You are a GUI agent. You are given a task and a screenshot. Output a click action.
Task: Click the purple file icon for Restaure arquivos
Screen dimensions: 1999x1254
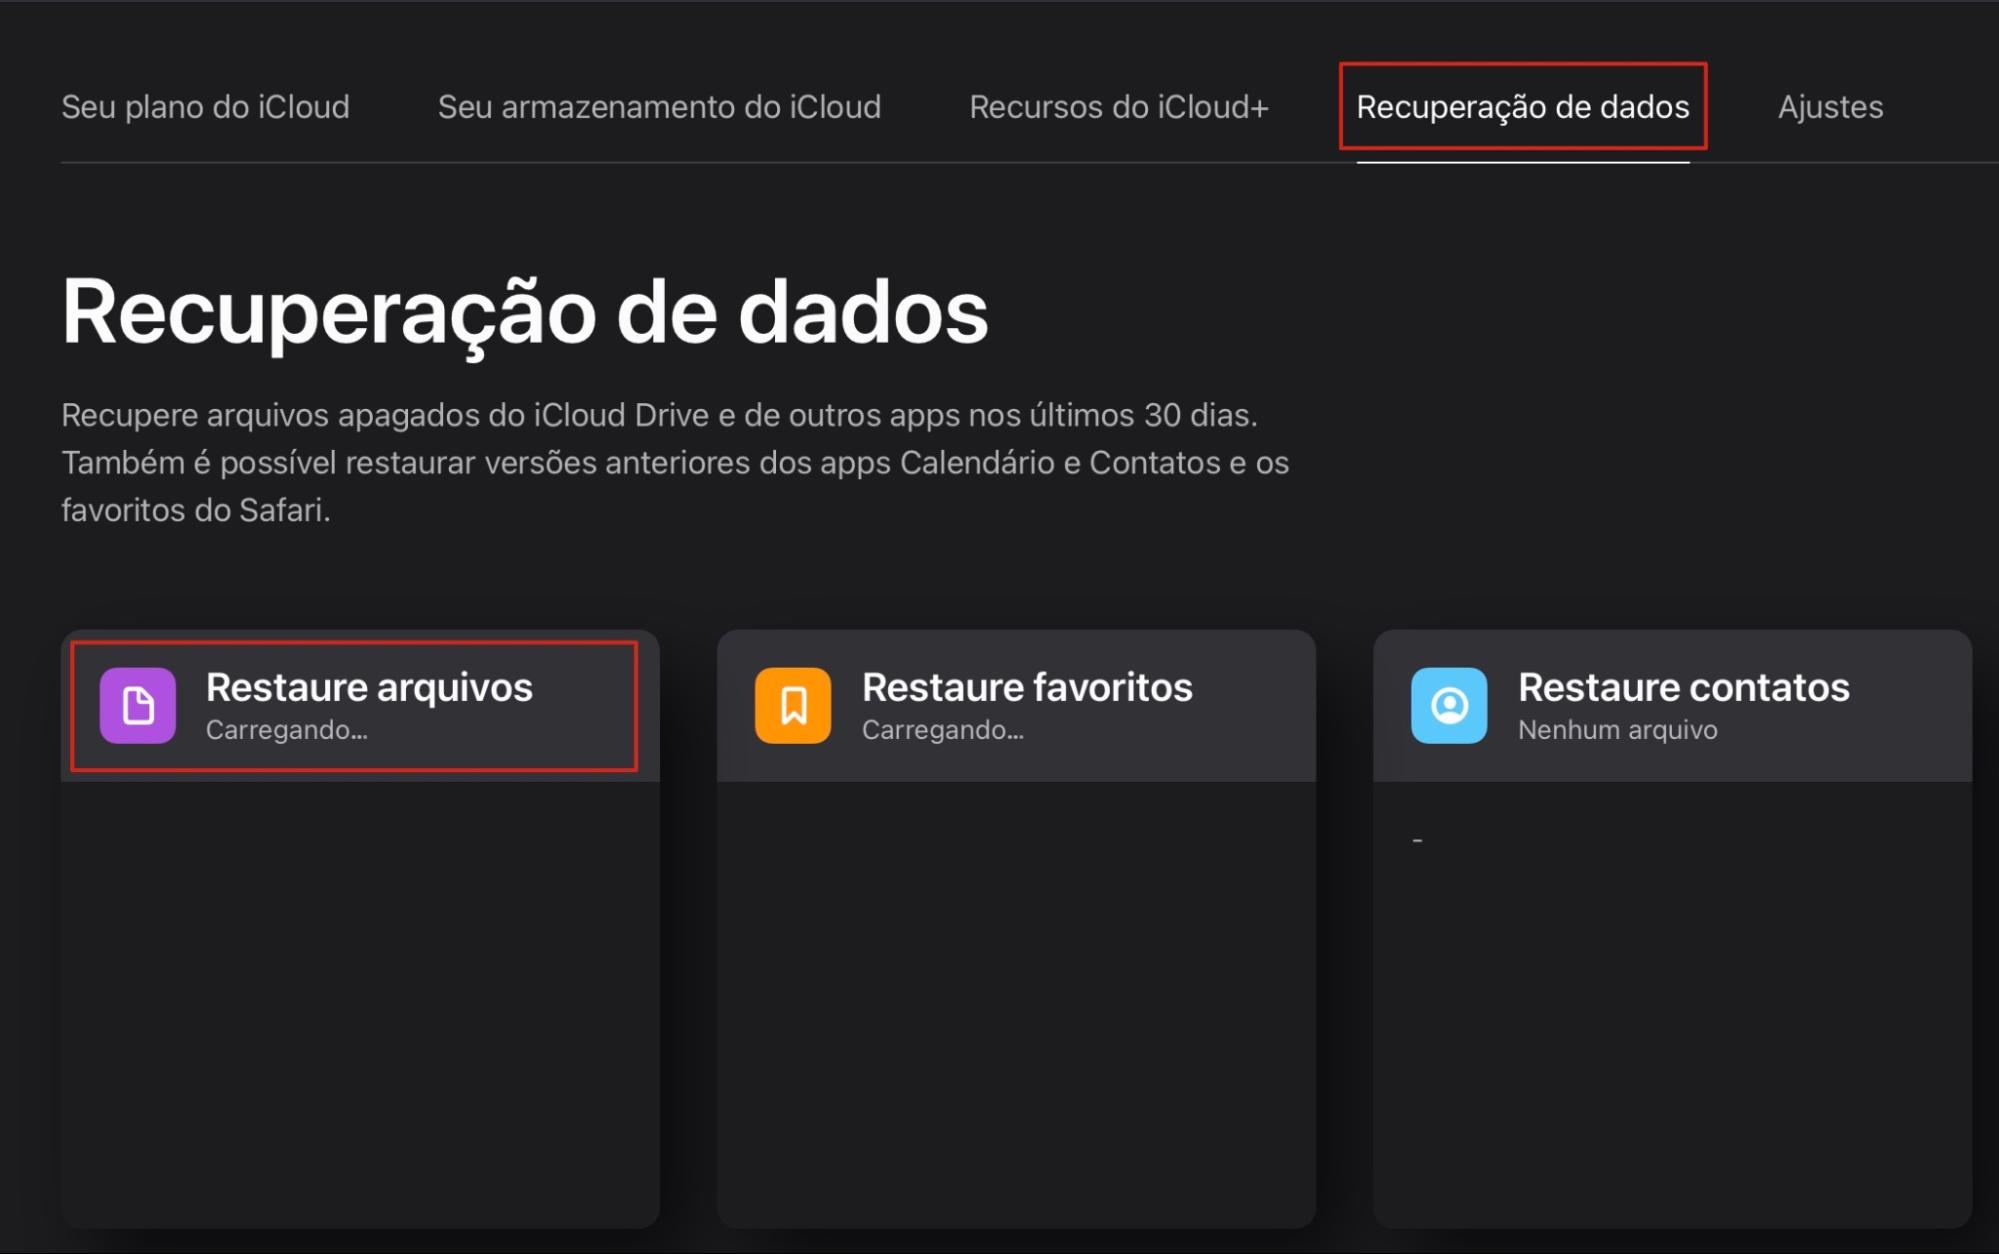[138, 706]
